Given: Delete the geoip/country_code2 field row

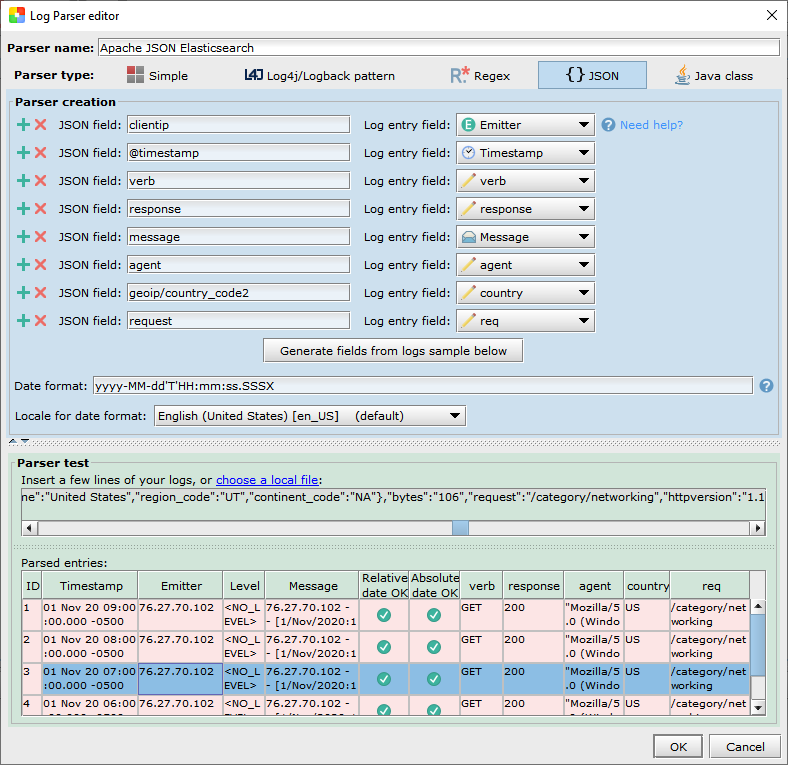Looking at the screenshot, I should [41, 293].
